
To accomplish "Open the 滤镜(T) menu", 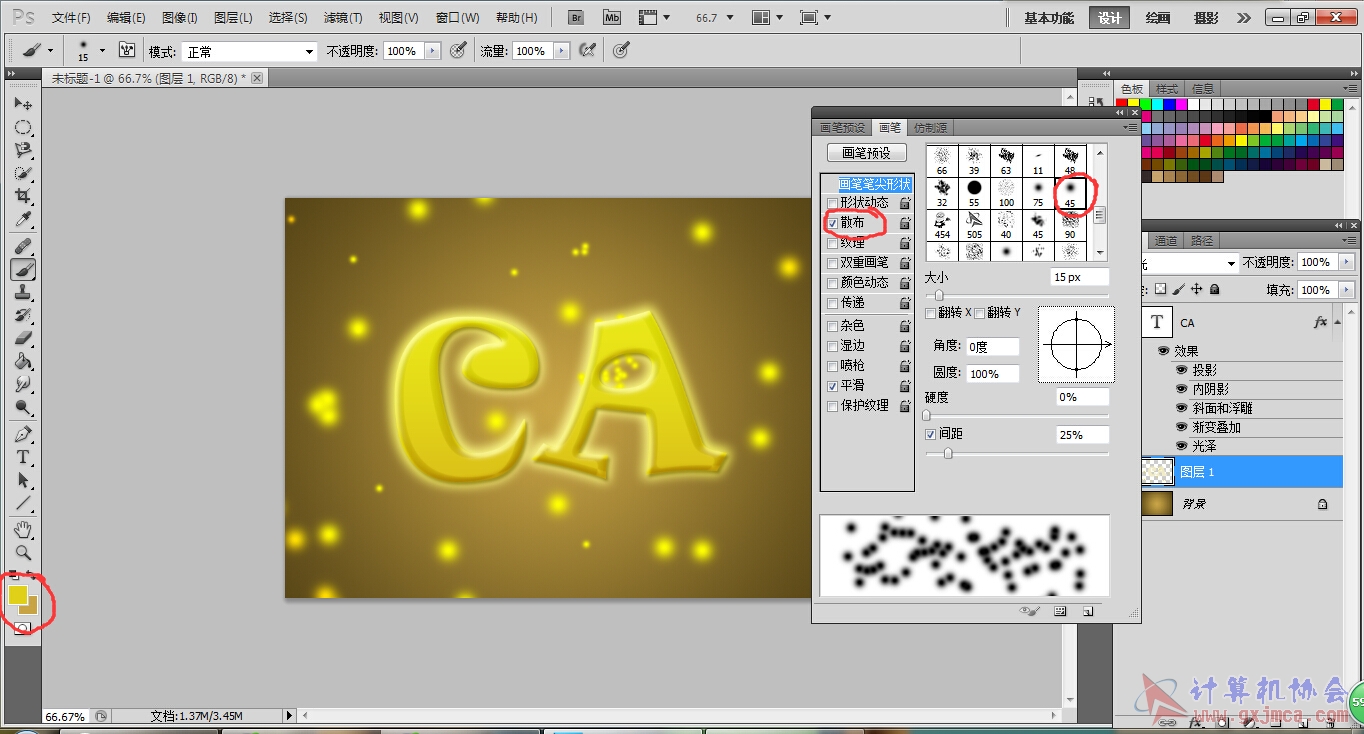I will [343, 18].
